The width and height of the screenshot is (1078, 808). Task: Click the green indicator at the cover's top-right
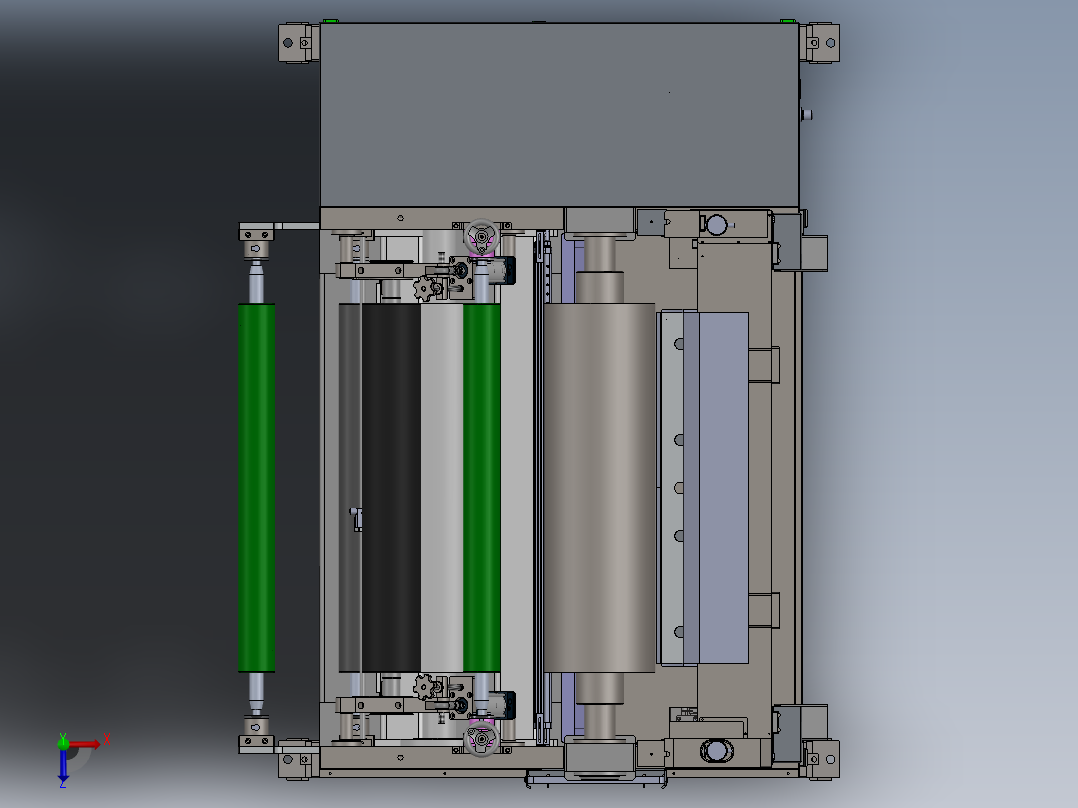pyautogui.click(x=787, y=21)
